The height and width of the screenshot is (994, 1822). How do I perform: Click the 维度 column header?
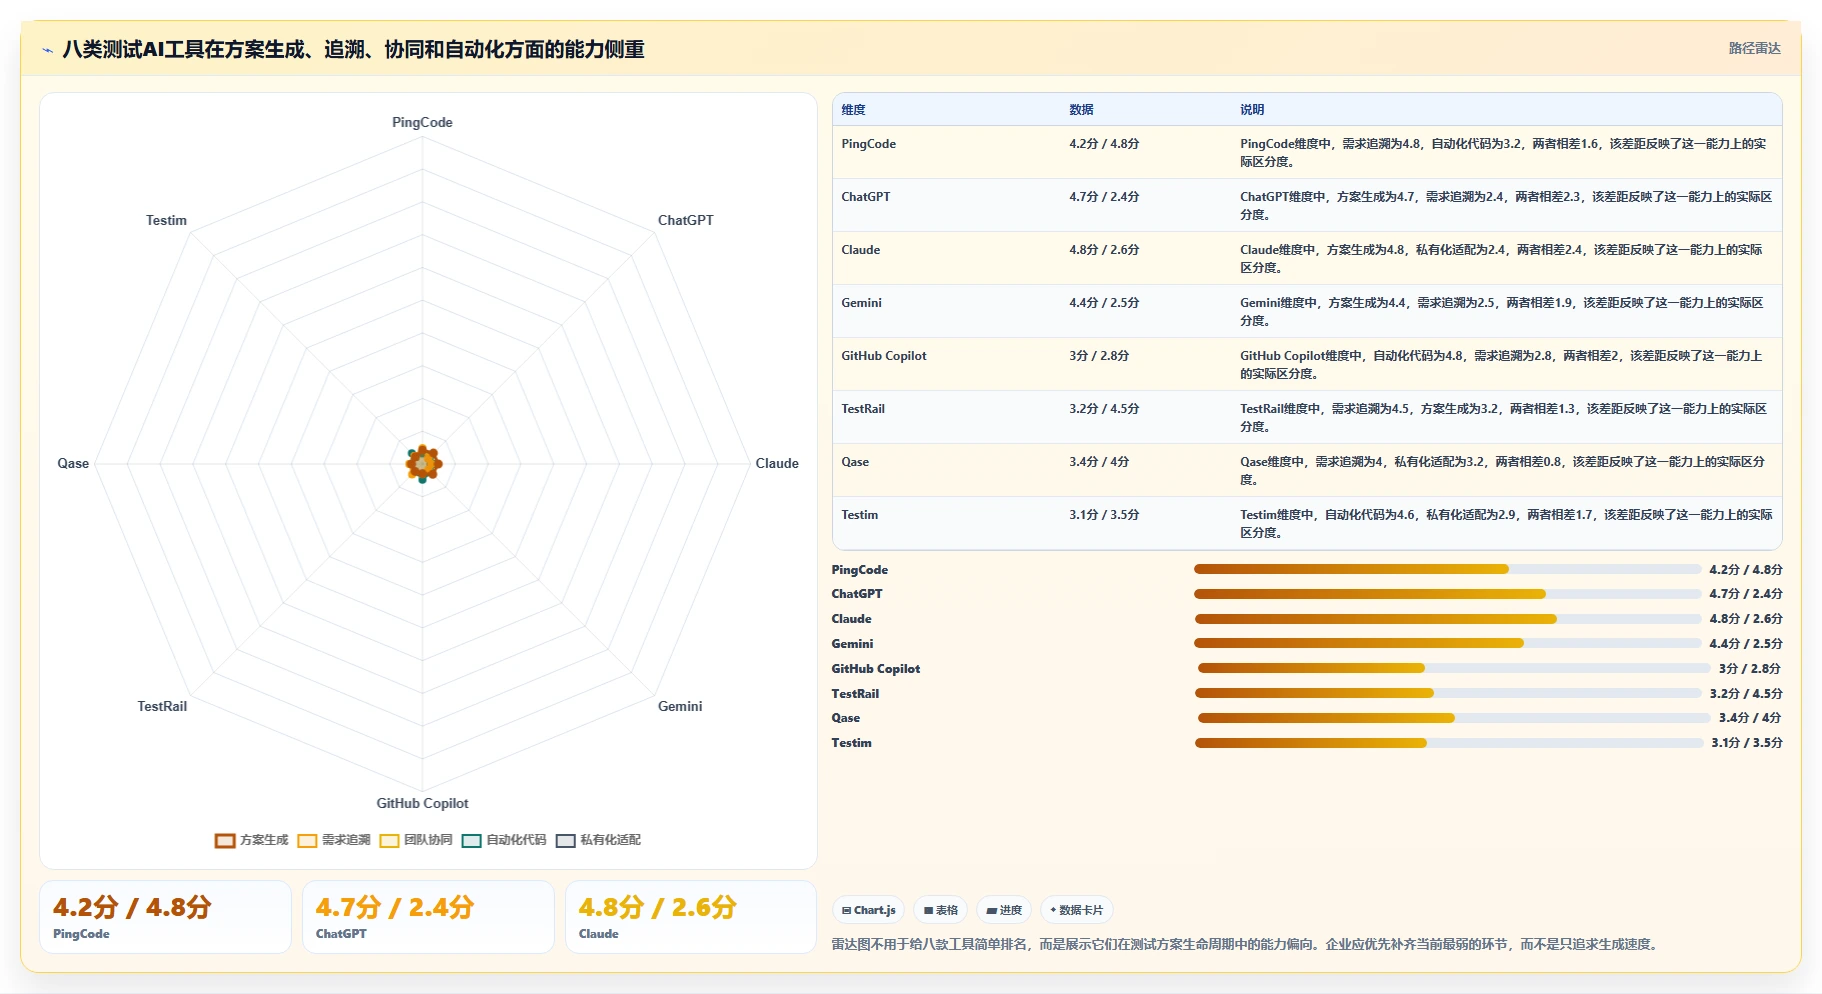(853, 110)
